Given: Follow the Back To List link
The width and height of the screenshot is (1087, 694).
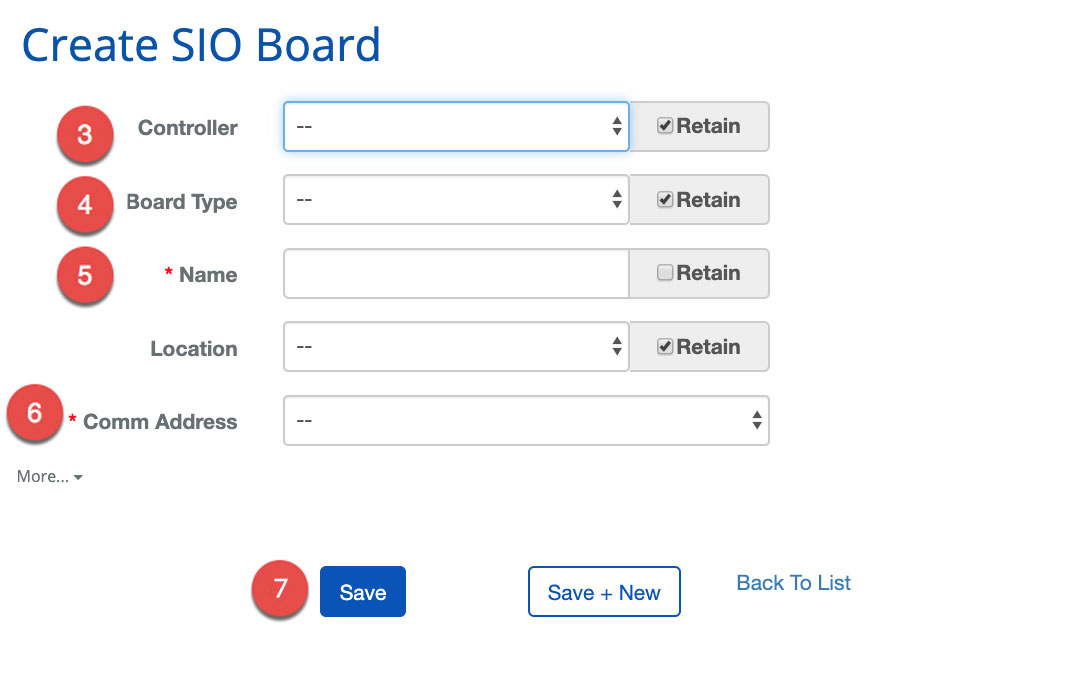Looking at the screenshot, I should 793,582.
